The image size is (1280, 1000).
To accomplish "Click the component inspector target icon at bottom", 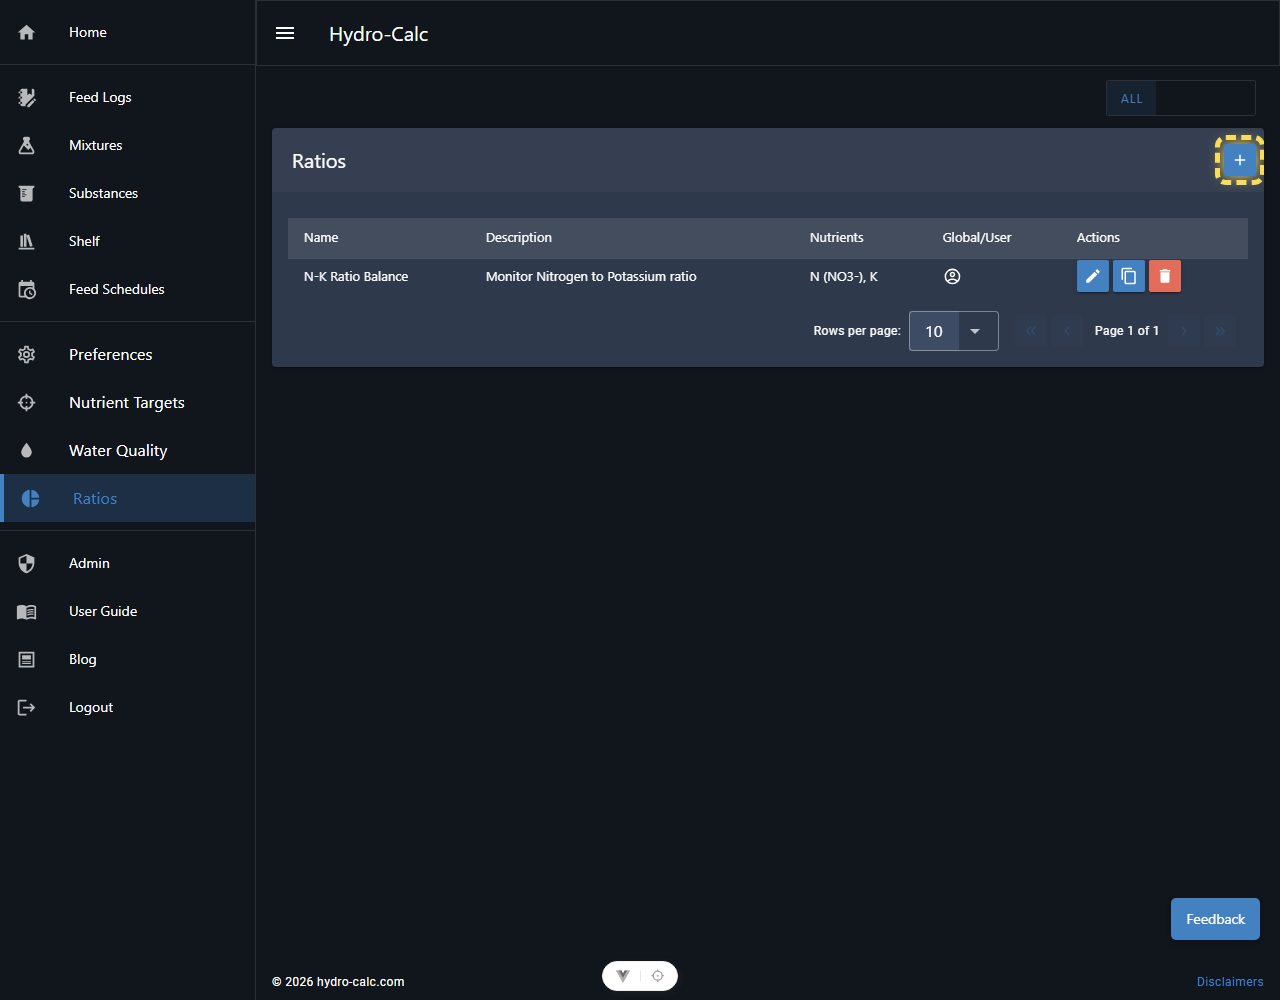I will (x=657, y=976).
